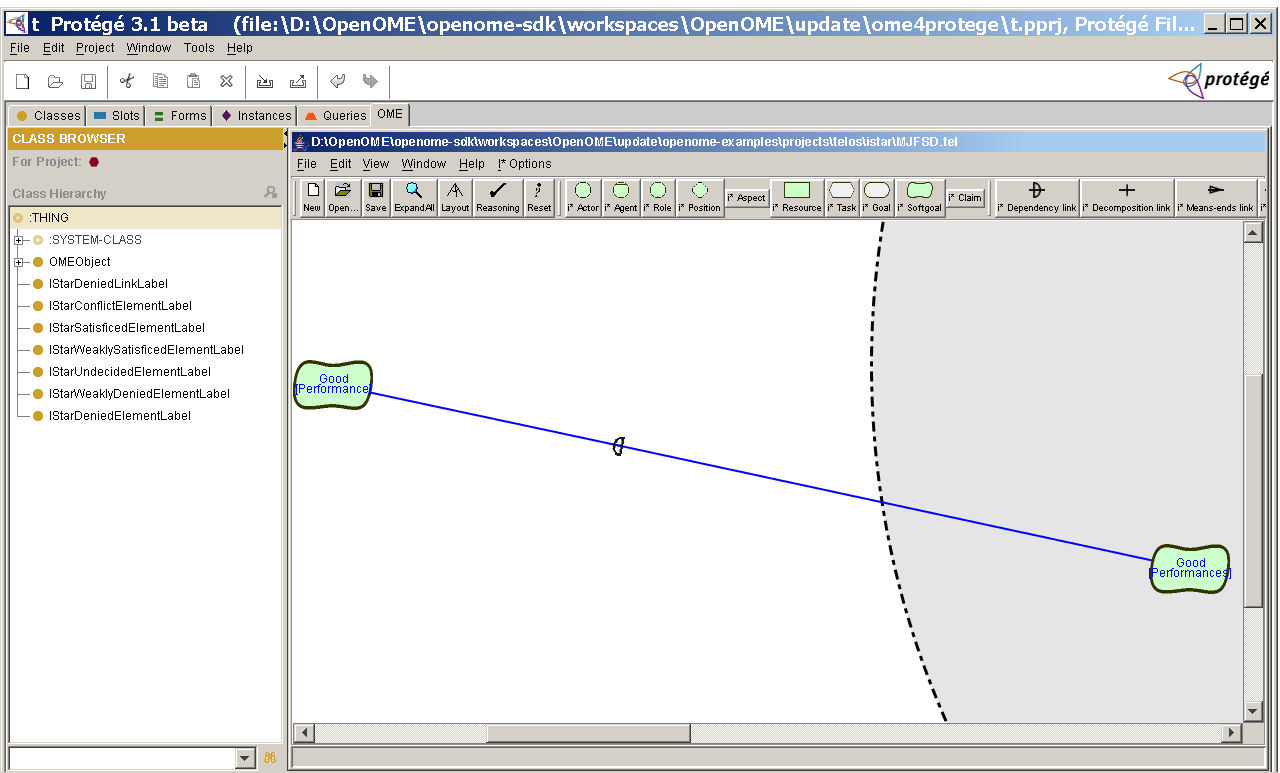
Task: Select the Actor tool
Action: pos(582,196)
